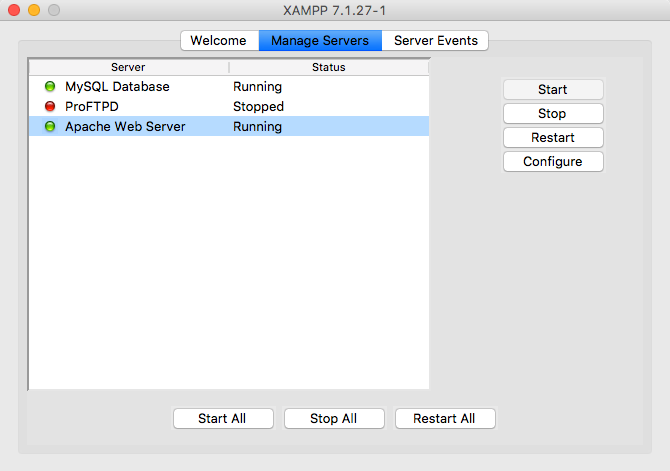The width and height of the screenshot is (670, 471).
Task: Select the Apache Web Server row
Action: tap(229, 127)
